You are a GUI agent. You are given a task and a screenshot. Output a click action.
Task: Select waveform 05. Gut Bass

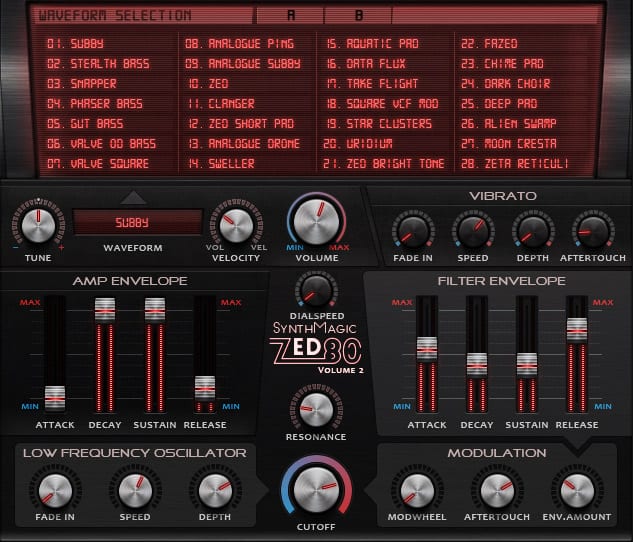click(x=85, y=123)
